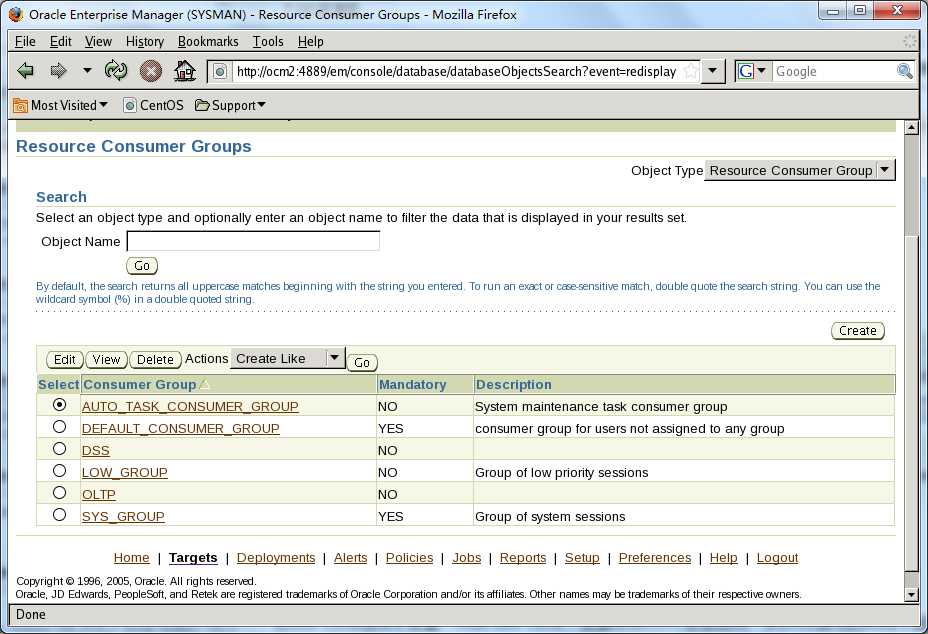Open the Object Type dropdown
The height and width of the screenshot is (634, 928).
pyautogui.click(x=799, y=170)
